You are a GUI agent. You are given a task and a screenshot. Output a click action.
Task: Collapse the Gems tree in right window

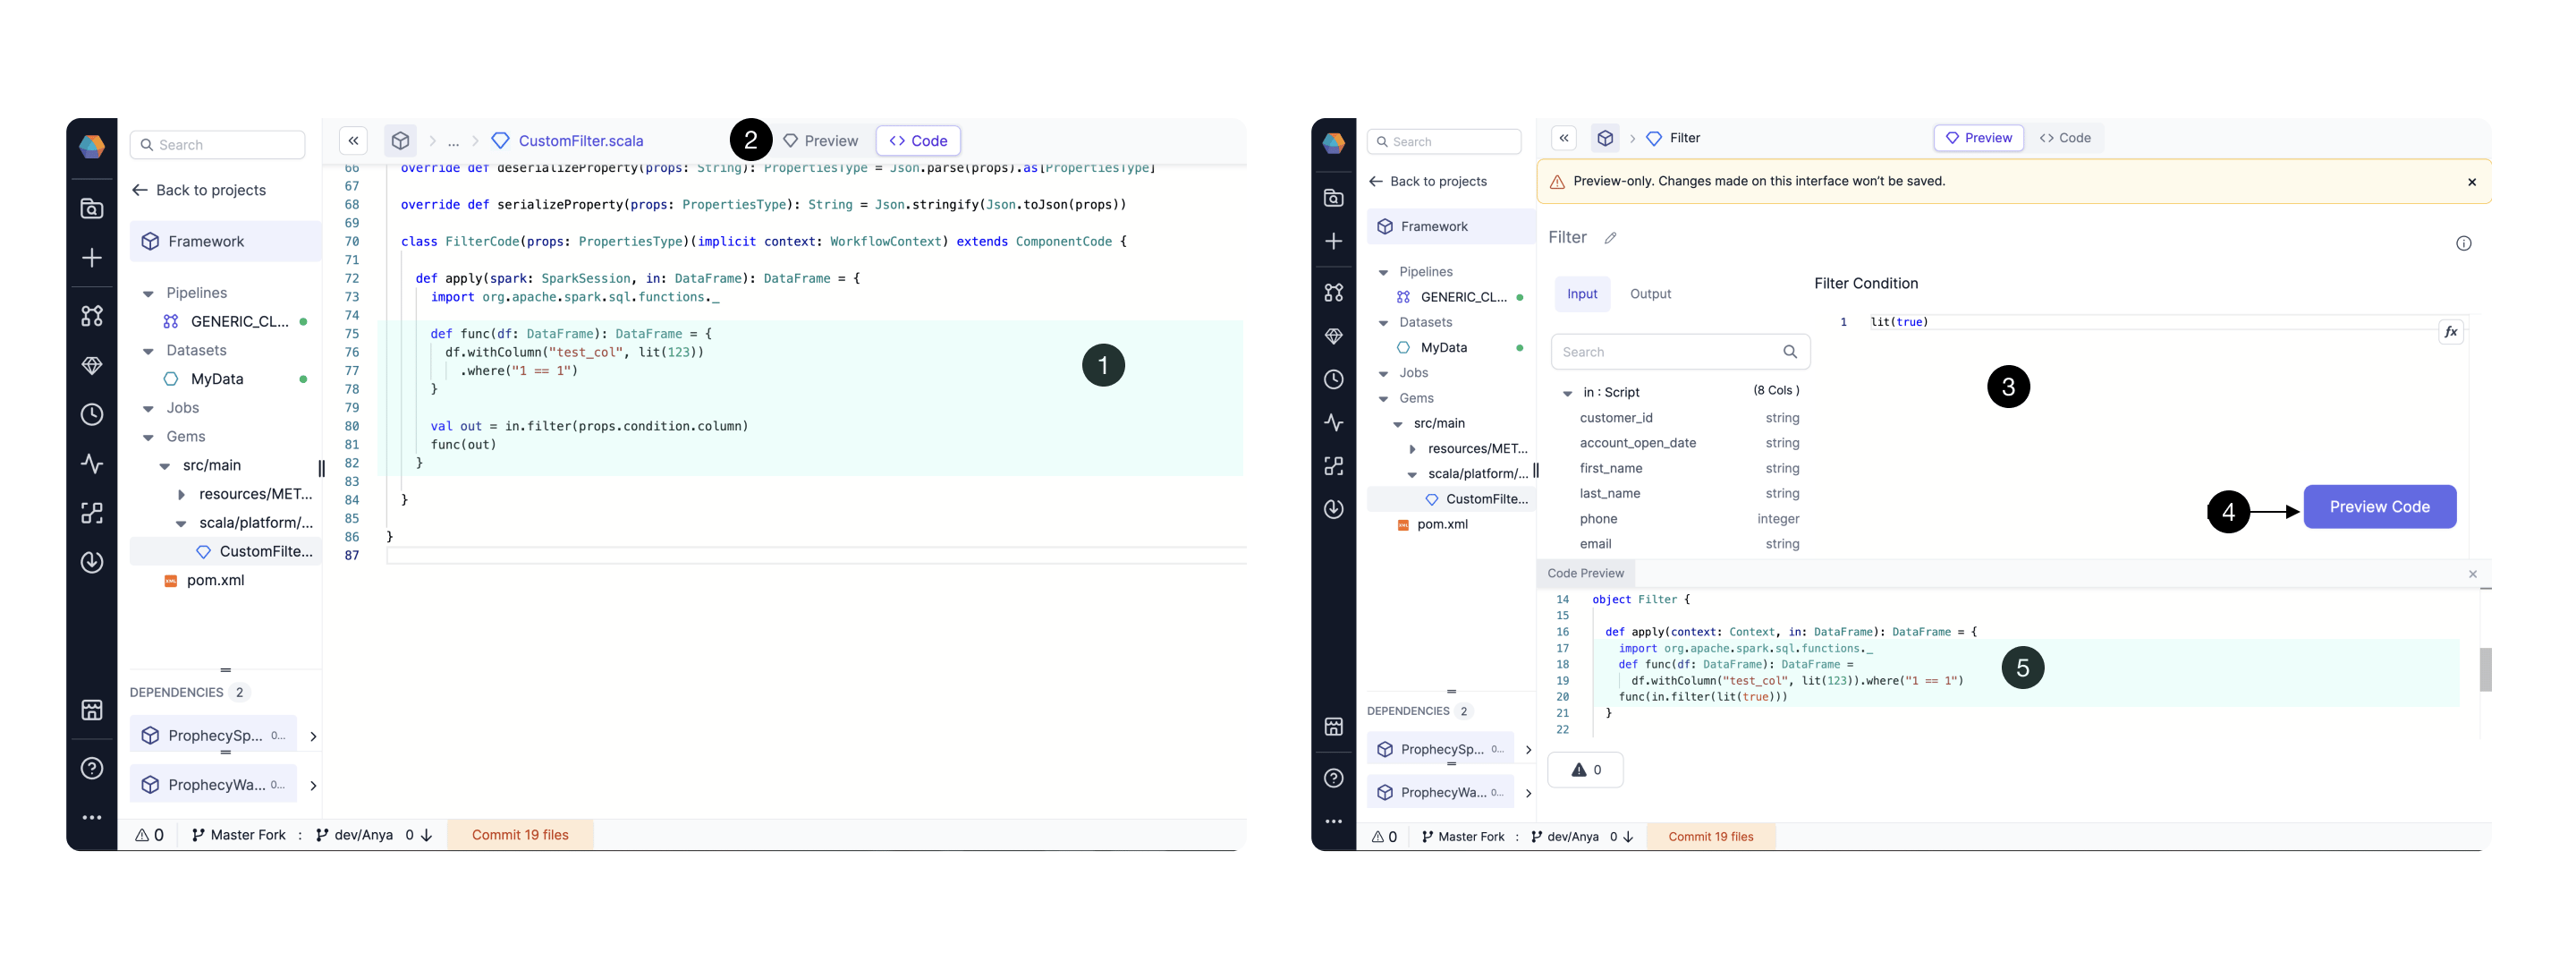coord(1383,399)
